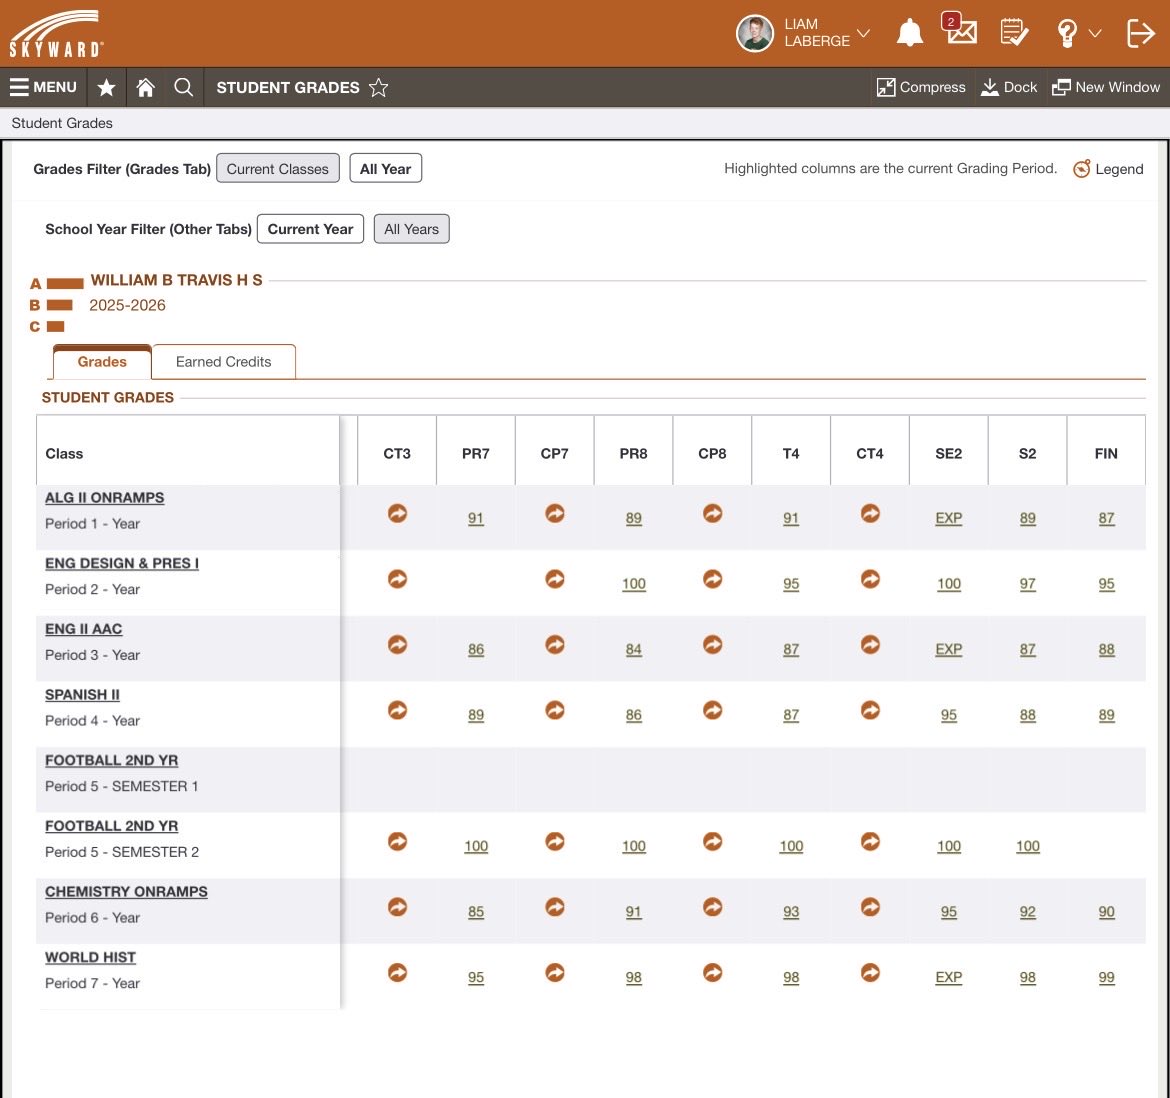Open the notifications bell icon
The image size is (1170, 1098).
910,33
